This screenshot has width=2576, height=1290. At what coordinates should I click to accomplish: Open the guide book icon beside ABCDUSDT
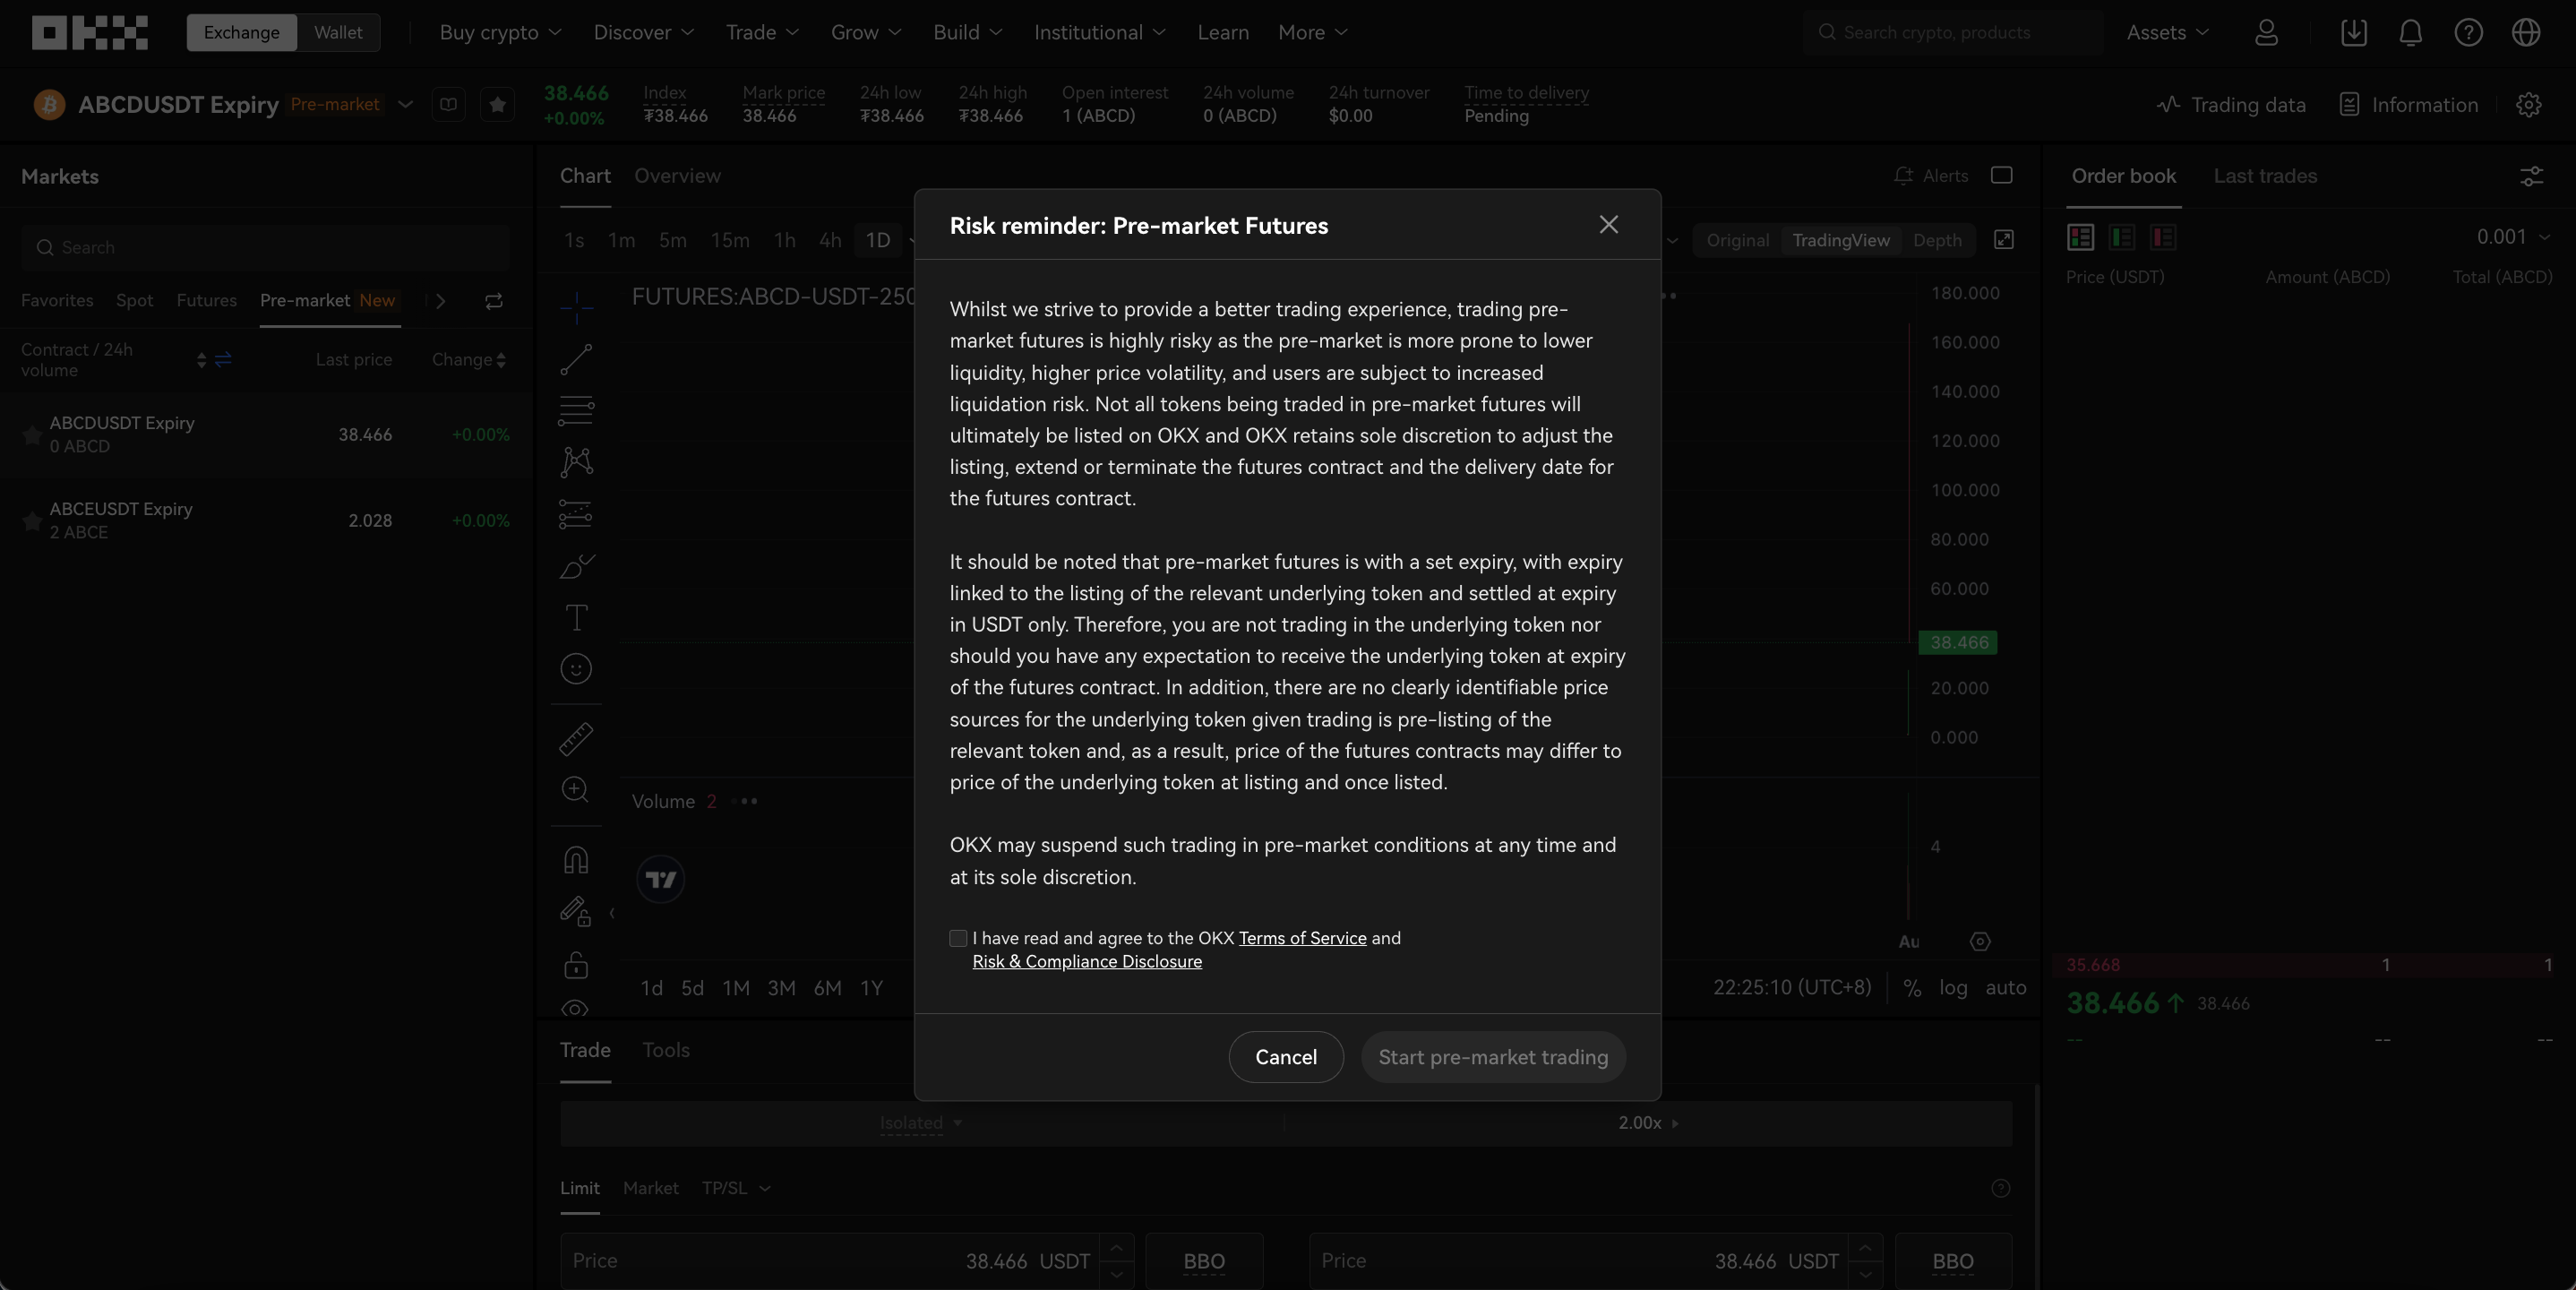click(x=448, y=105)
